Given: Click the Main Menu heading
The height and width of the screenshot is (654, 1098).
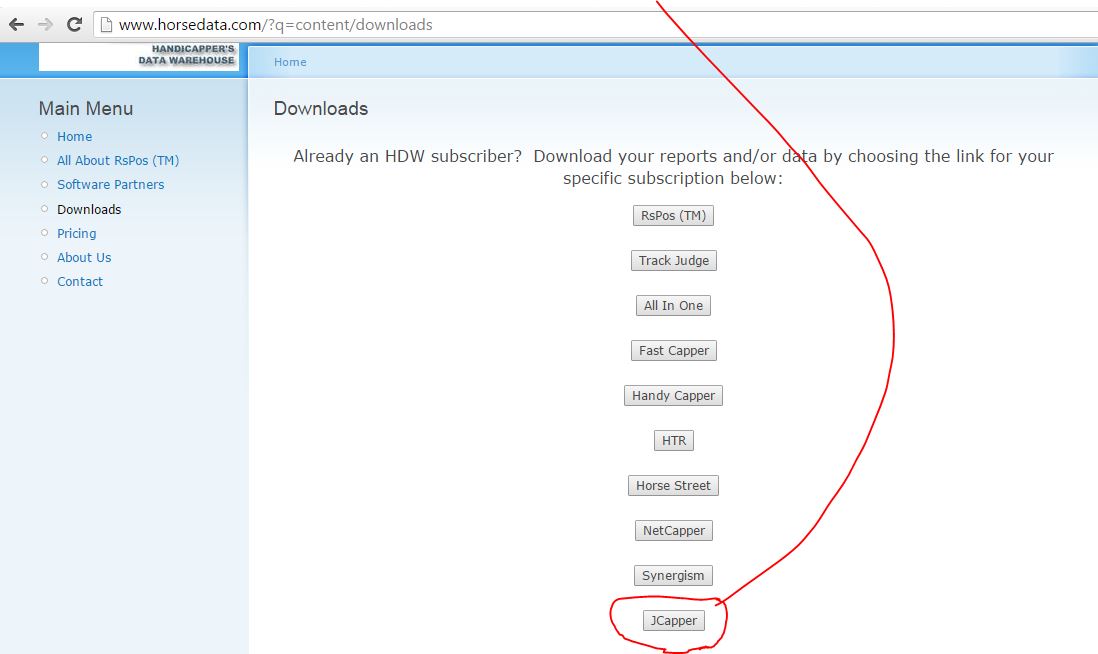Looking at the screenshot, I should click(86, 109).
